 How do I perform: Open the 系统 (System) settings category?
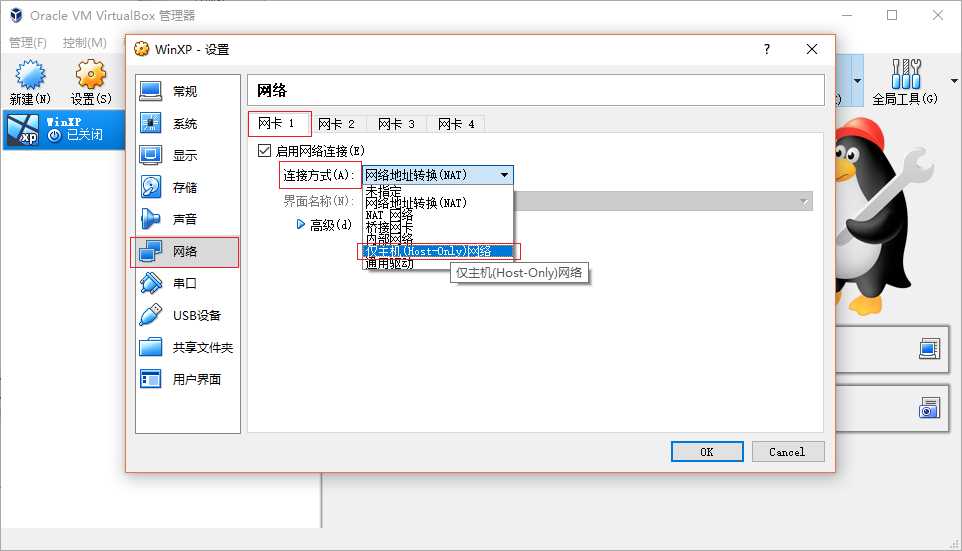click(x=187, y=123)
